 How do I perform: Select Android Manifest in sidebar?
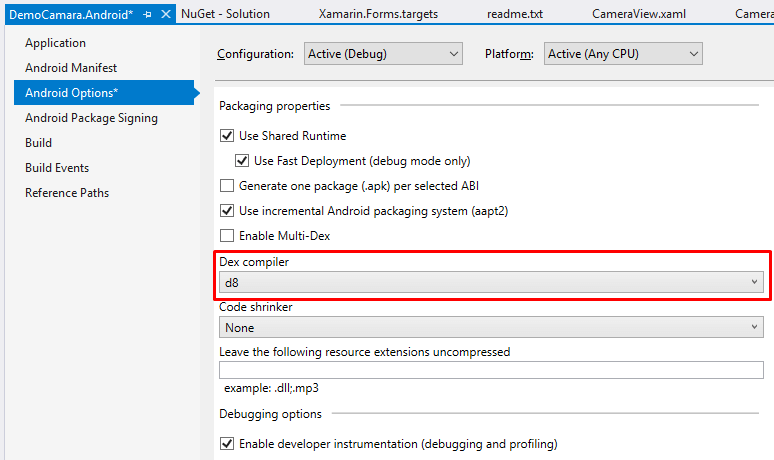click(x=71, y=68)
